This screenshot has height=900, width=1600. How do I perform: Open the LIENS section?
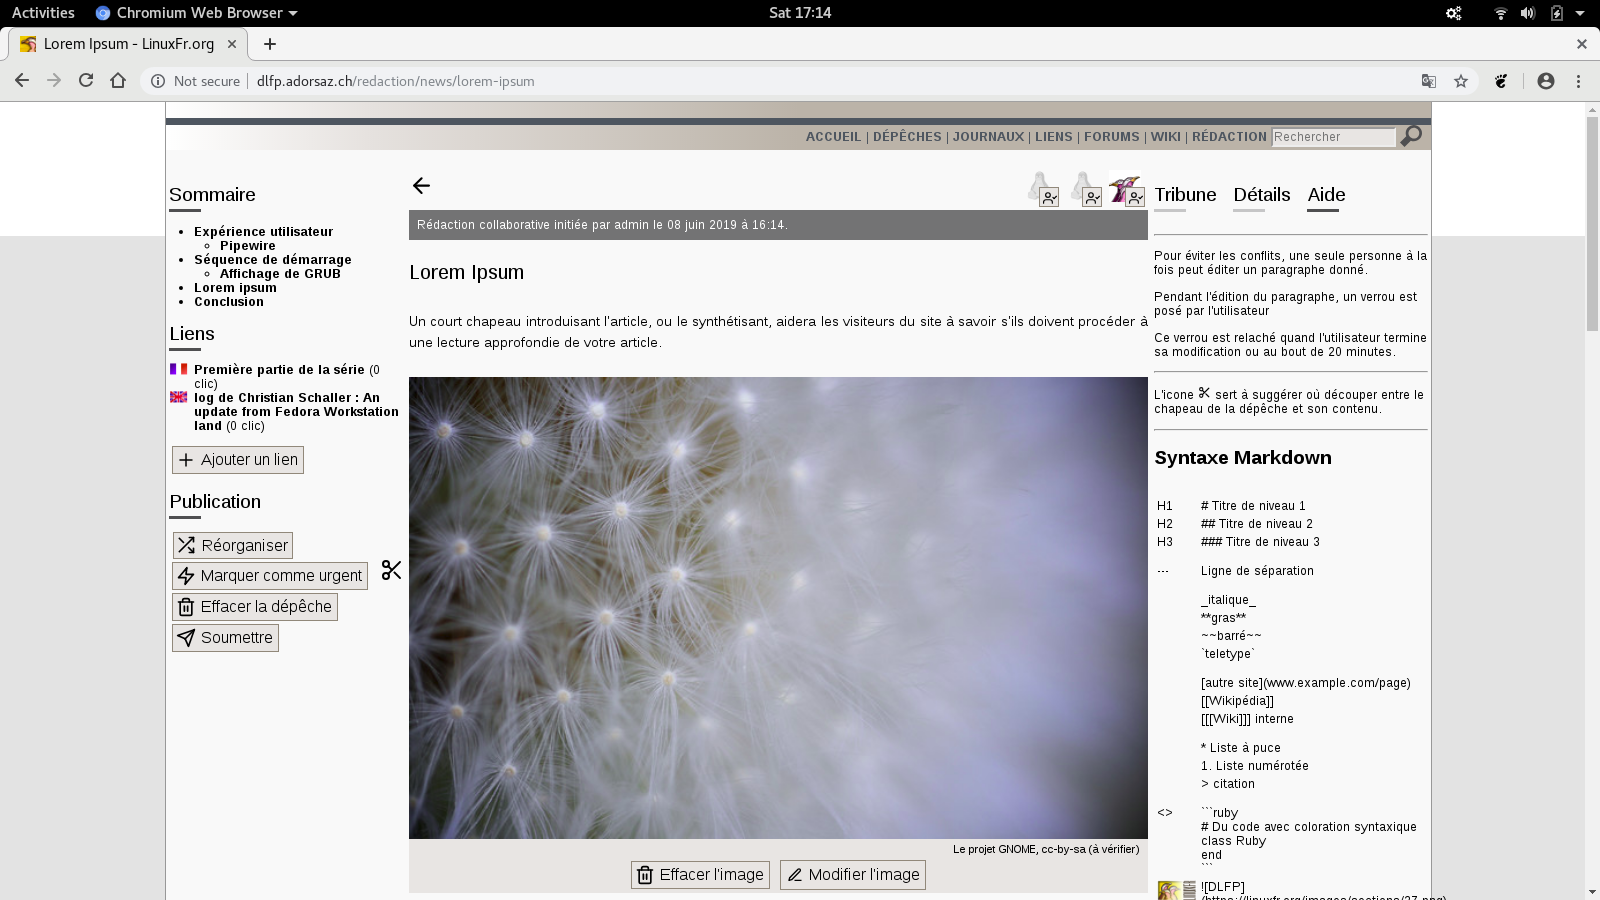point(1054,137)
